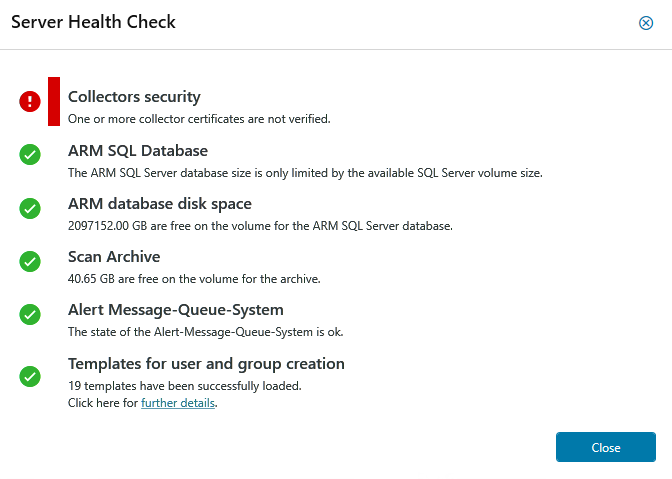This screenshot has height=479, width=672.
Task: Click the 19 templates successfully loaded message
Action: pyautogui.click(x=185, y=386)
